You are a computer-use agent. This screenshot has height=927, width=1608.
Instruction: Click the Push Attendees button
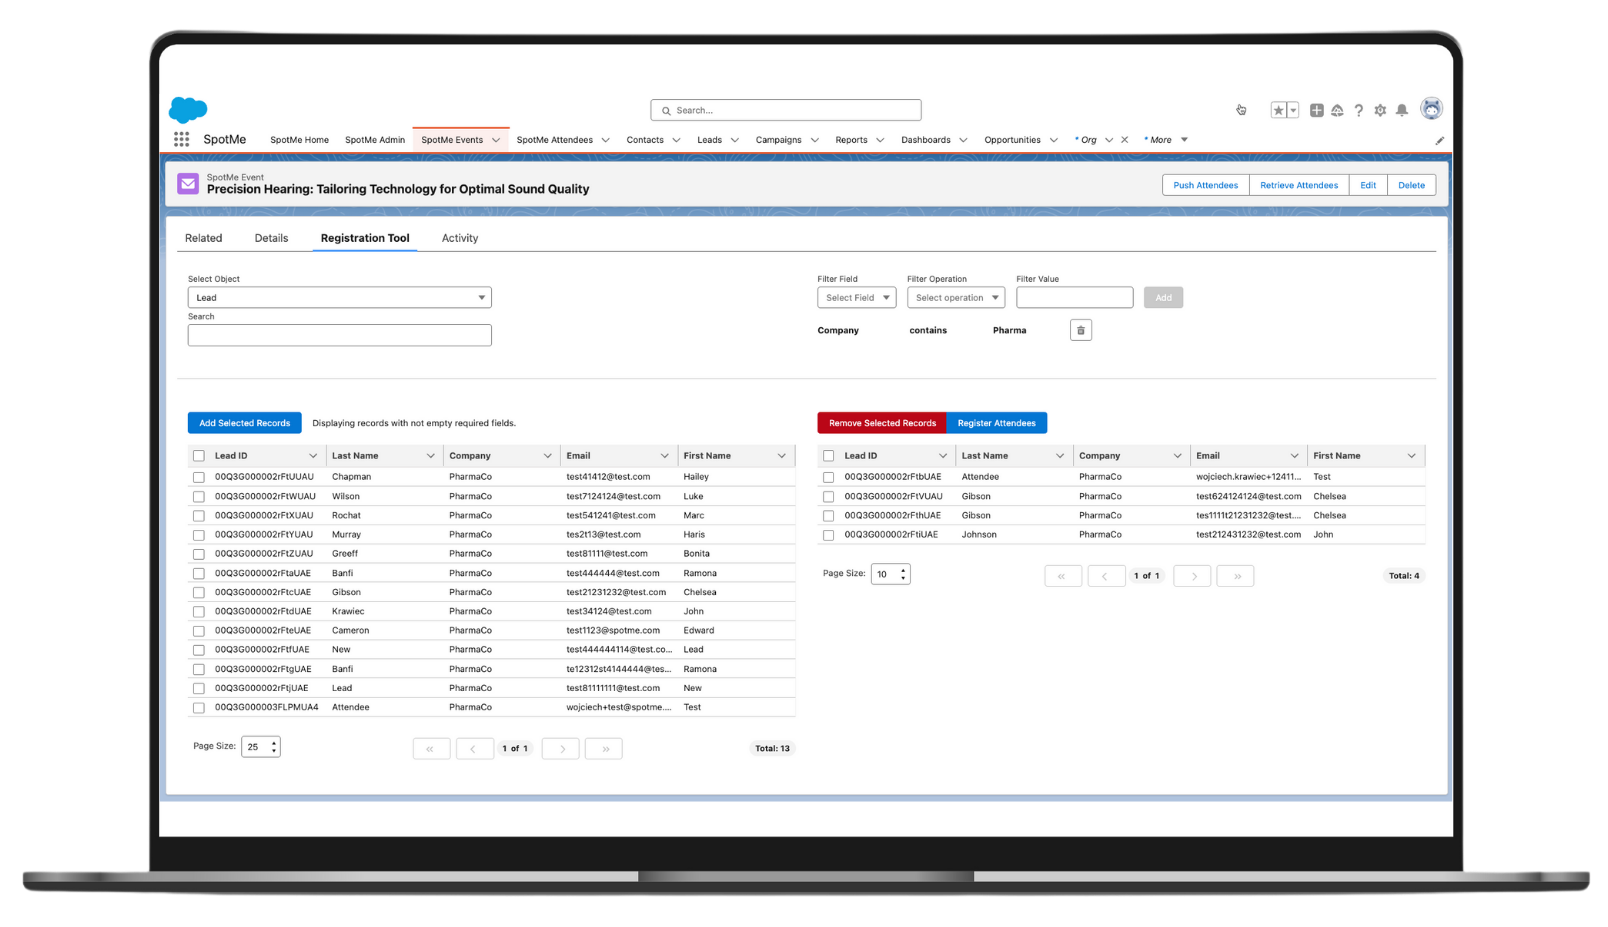tap(1205, 184)
